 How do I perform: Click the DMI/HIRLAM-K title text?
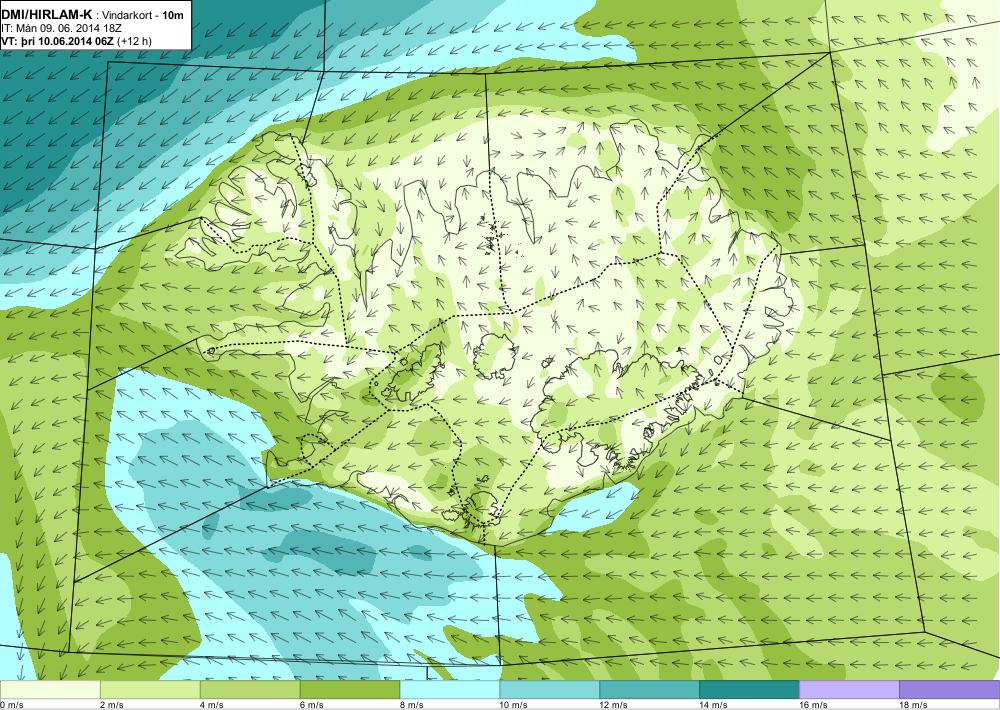coord(47,14)
